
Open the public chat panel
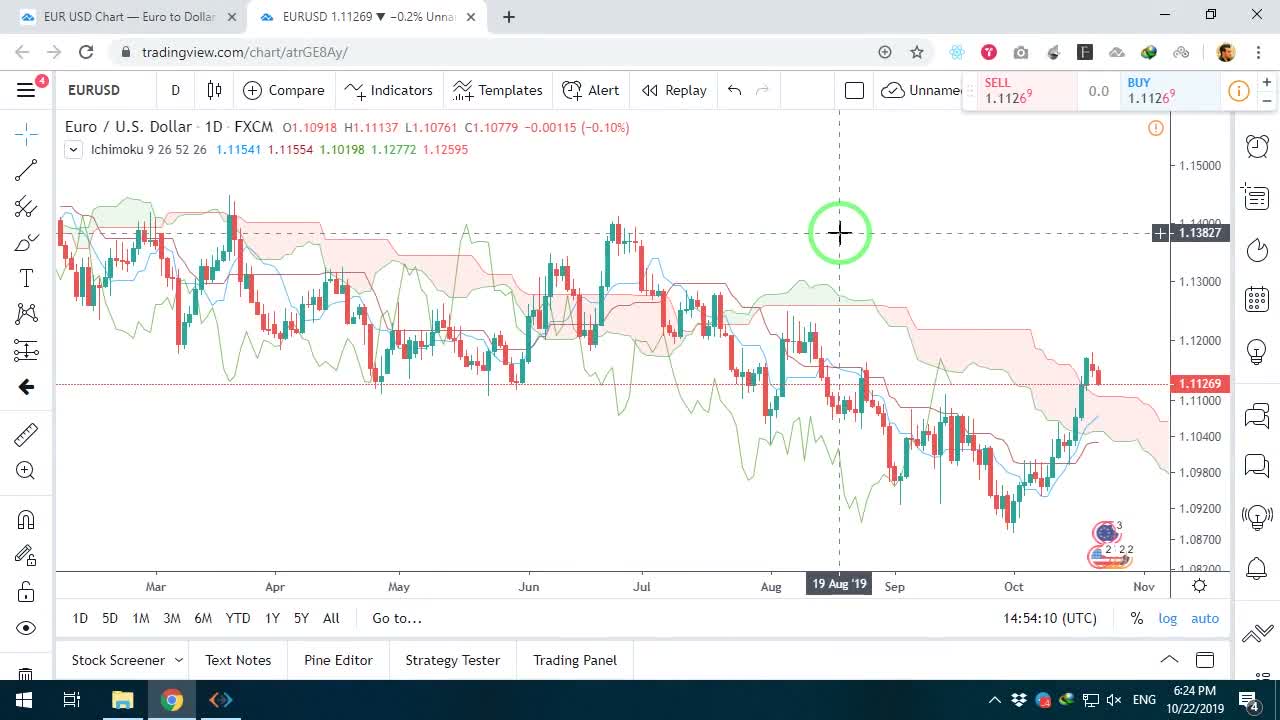pyautogui.click(x=1257, y=415)
